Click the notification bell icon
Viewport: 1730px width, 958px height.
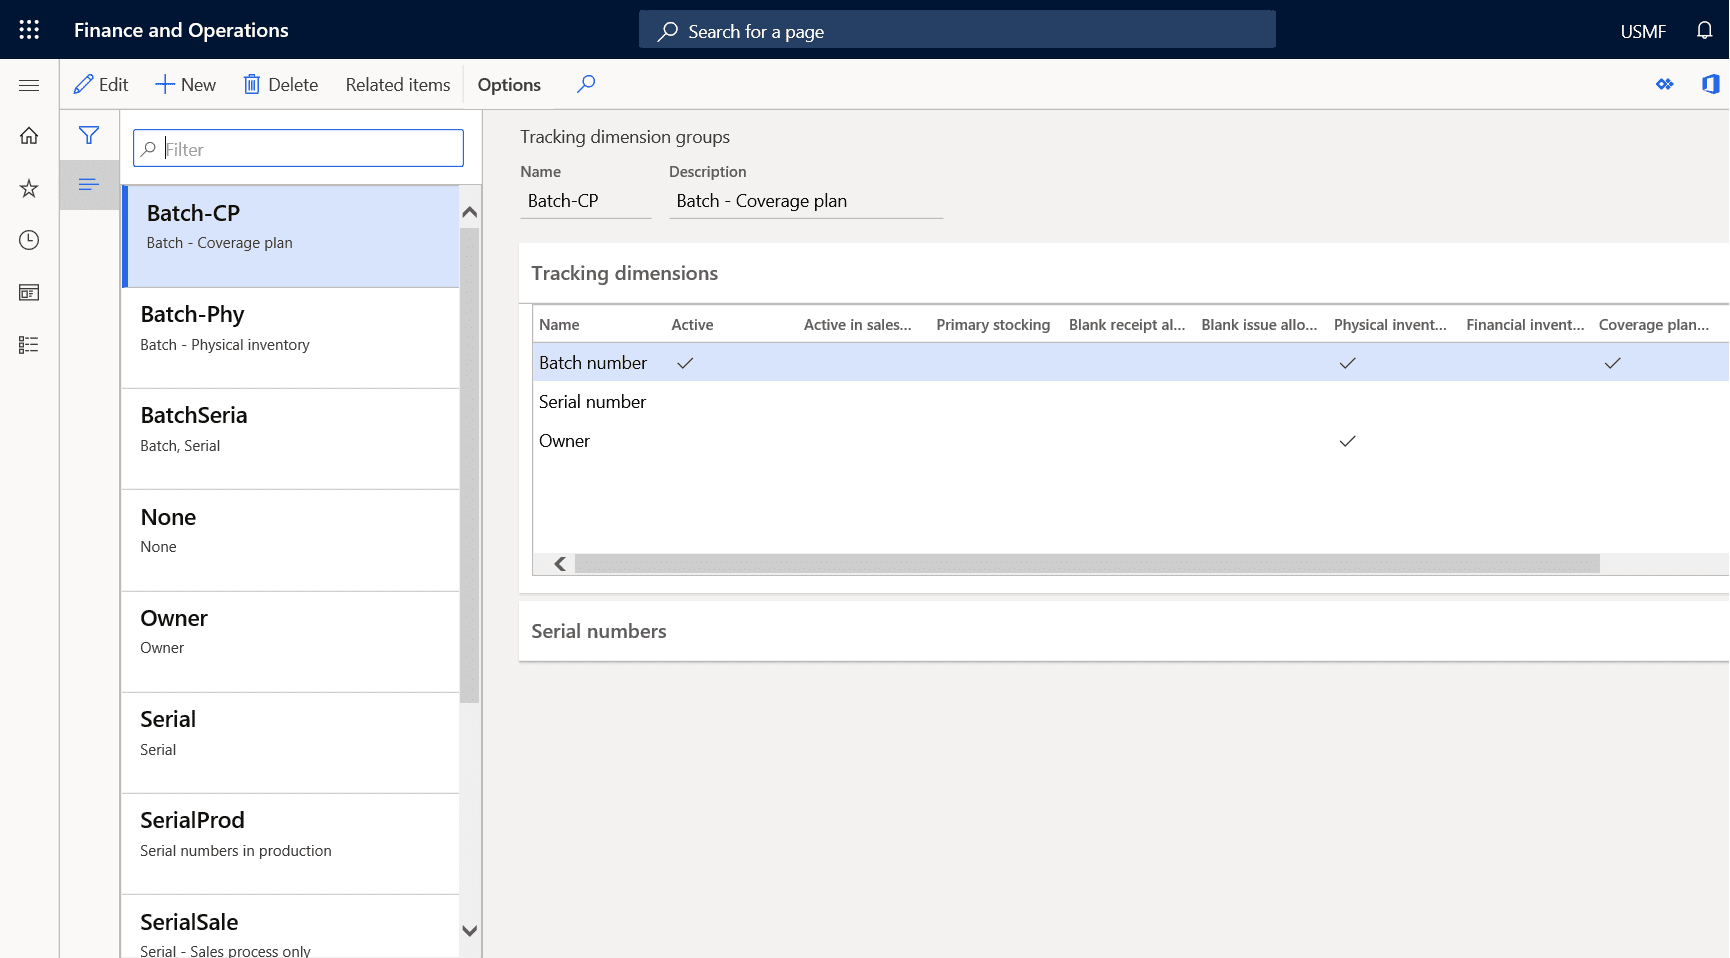[1704, 30]
